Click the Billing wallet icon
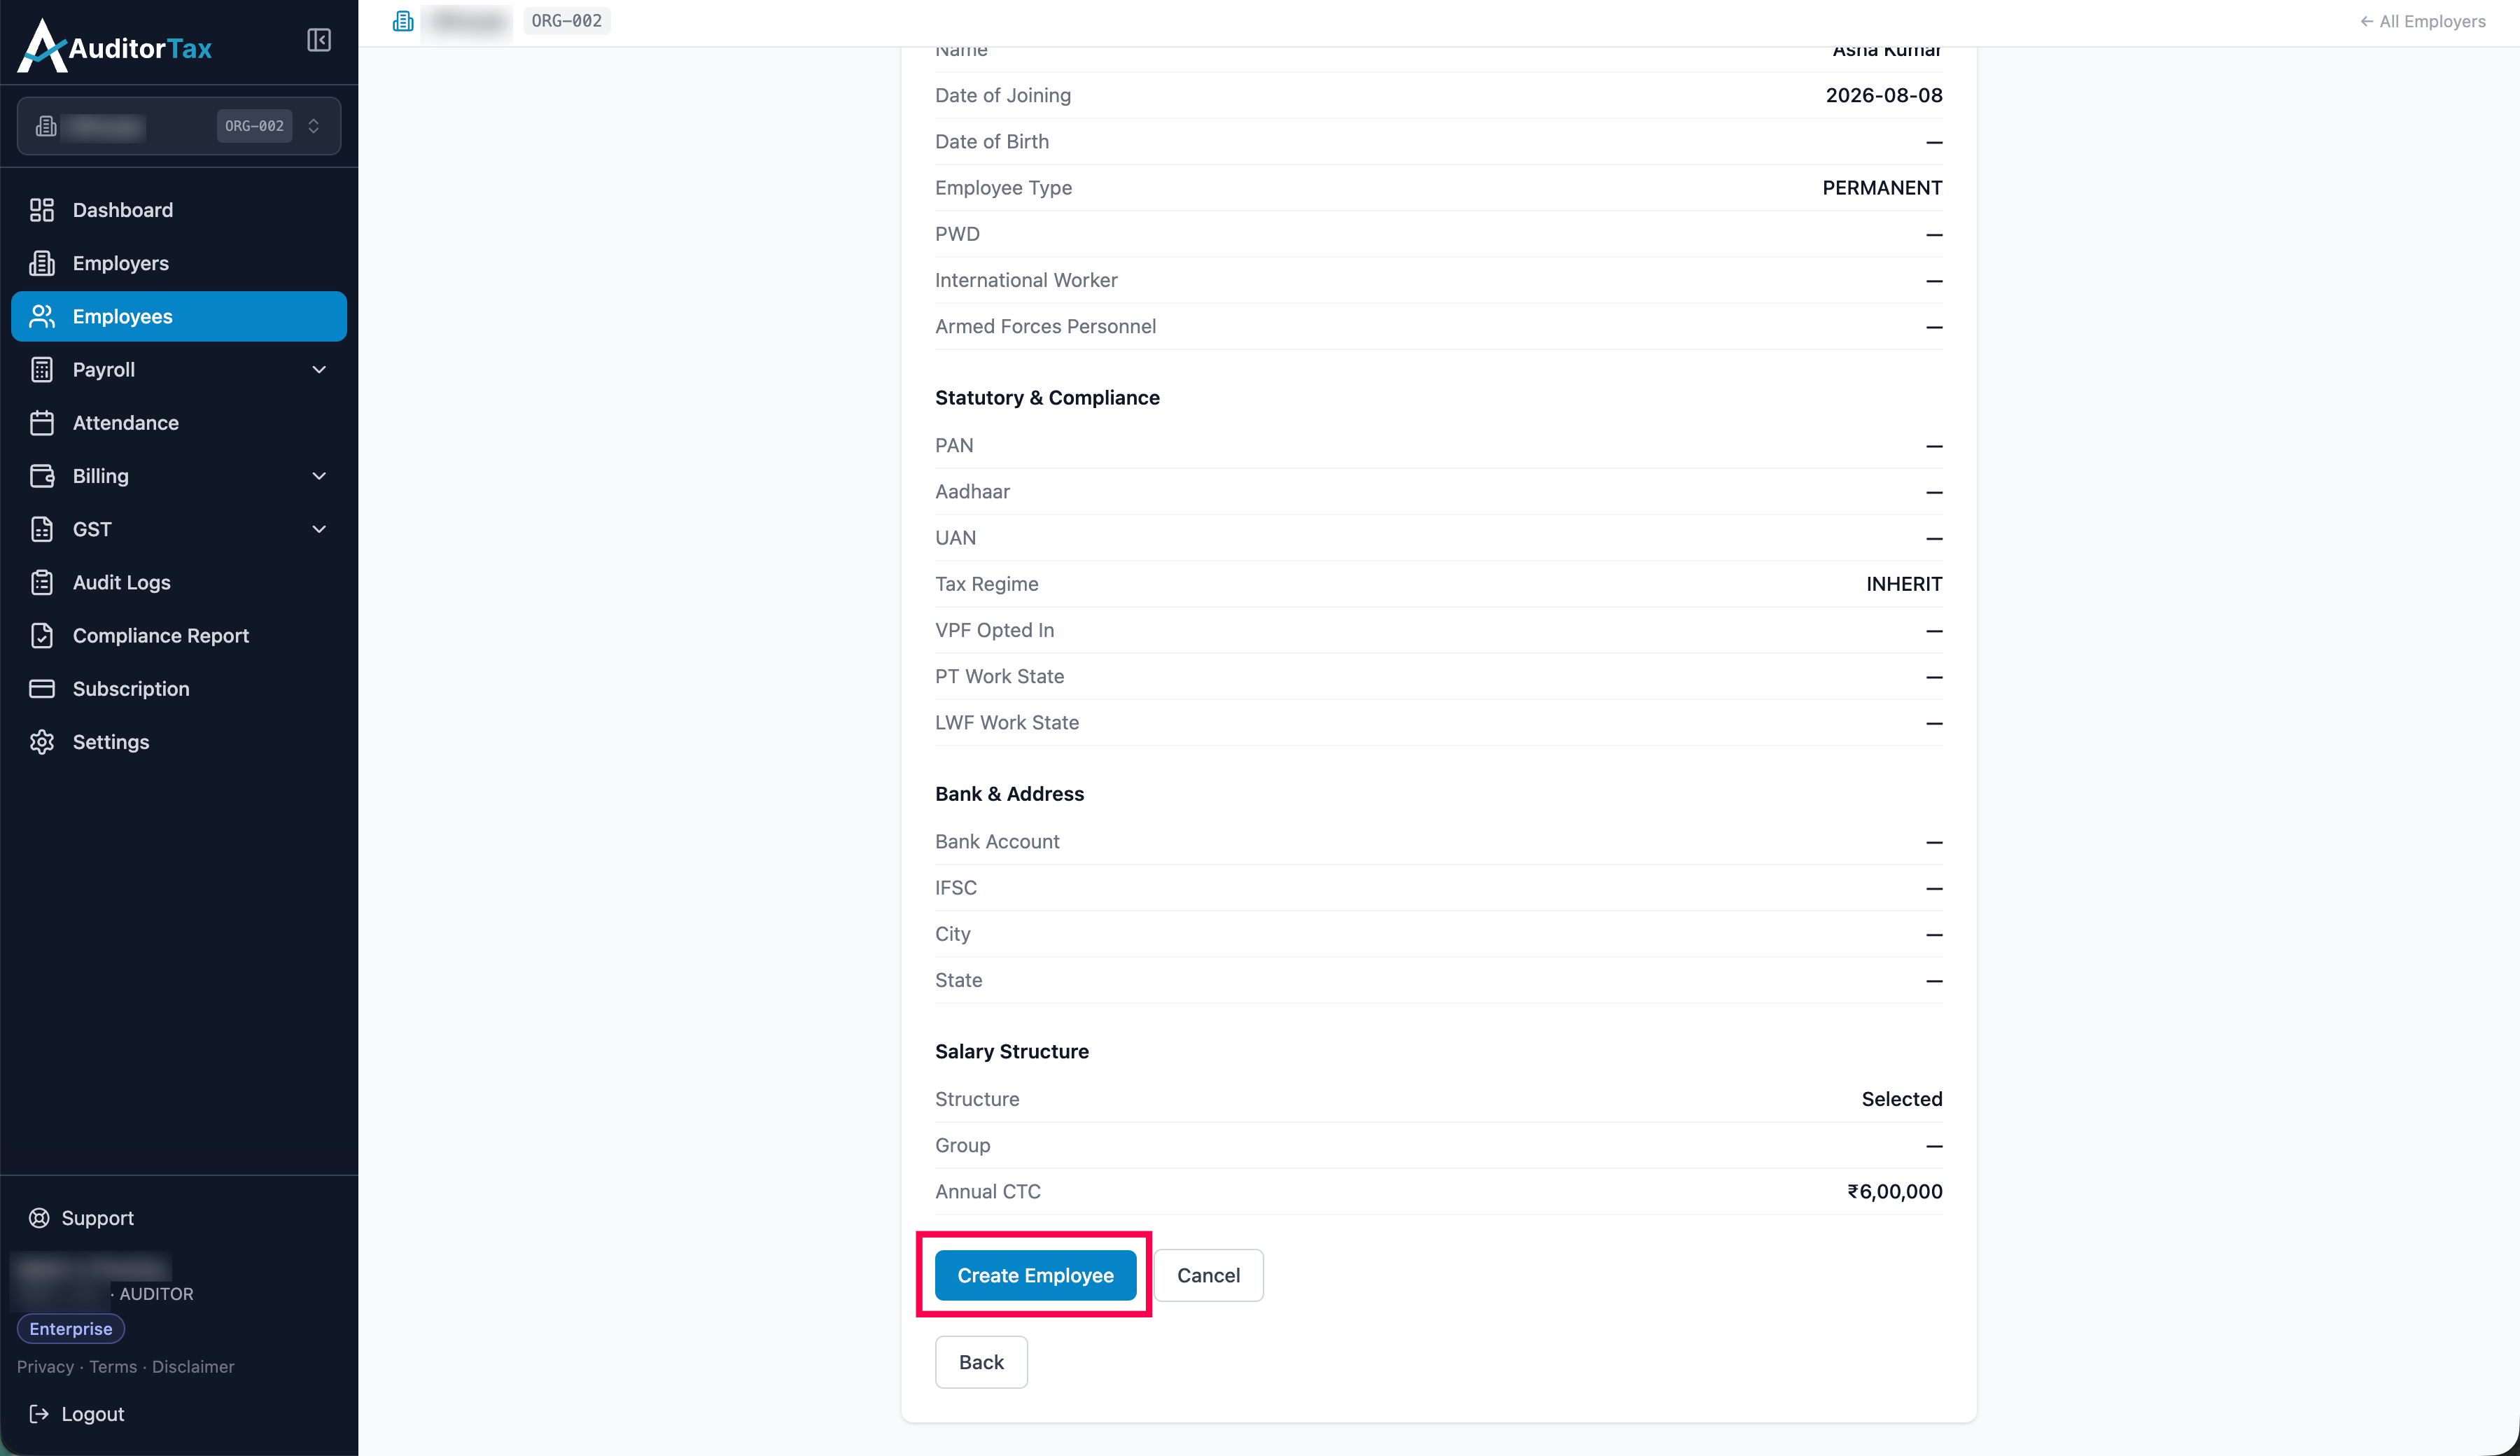Viewport: 2520px width, 1456px height. [x=42, y=476]
